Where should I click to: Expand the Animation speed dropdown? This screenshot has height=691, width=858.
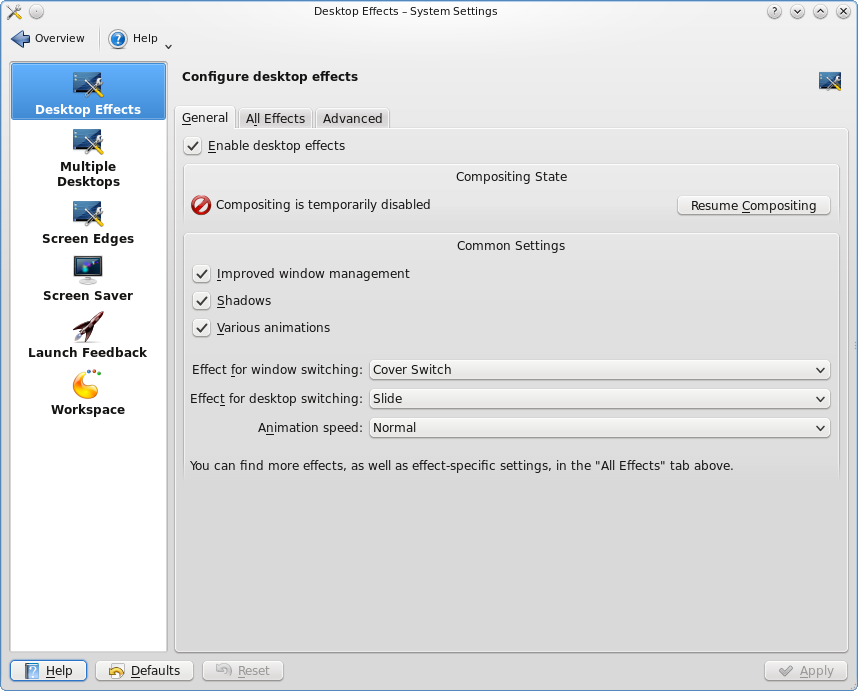pyautogui.click(x=599, y=428)
